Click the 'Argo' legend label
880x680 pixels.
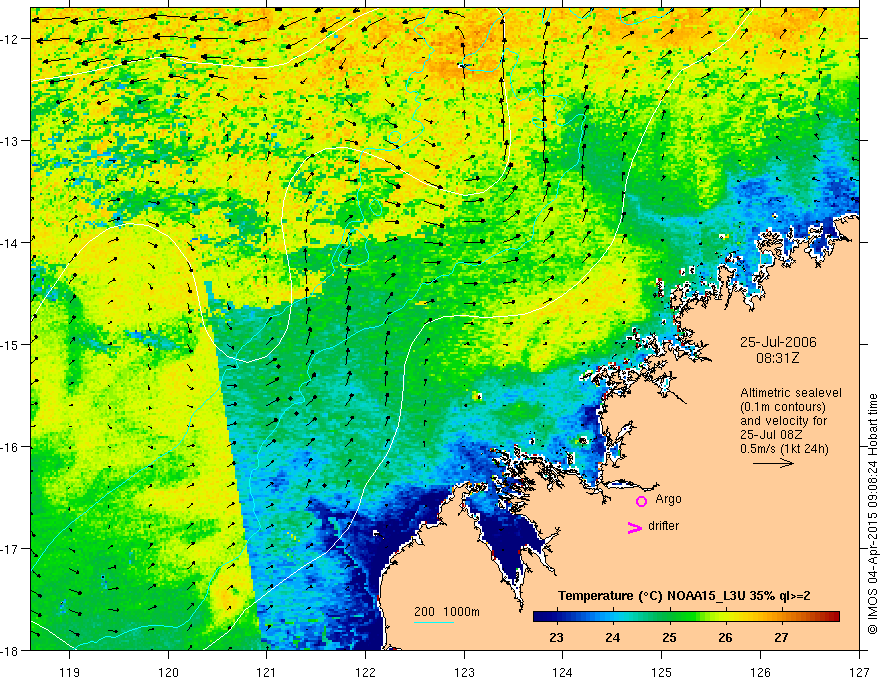pyautogui.click(x=668, y=499)
